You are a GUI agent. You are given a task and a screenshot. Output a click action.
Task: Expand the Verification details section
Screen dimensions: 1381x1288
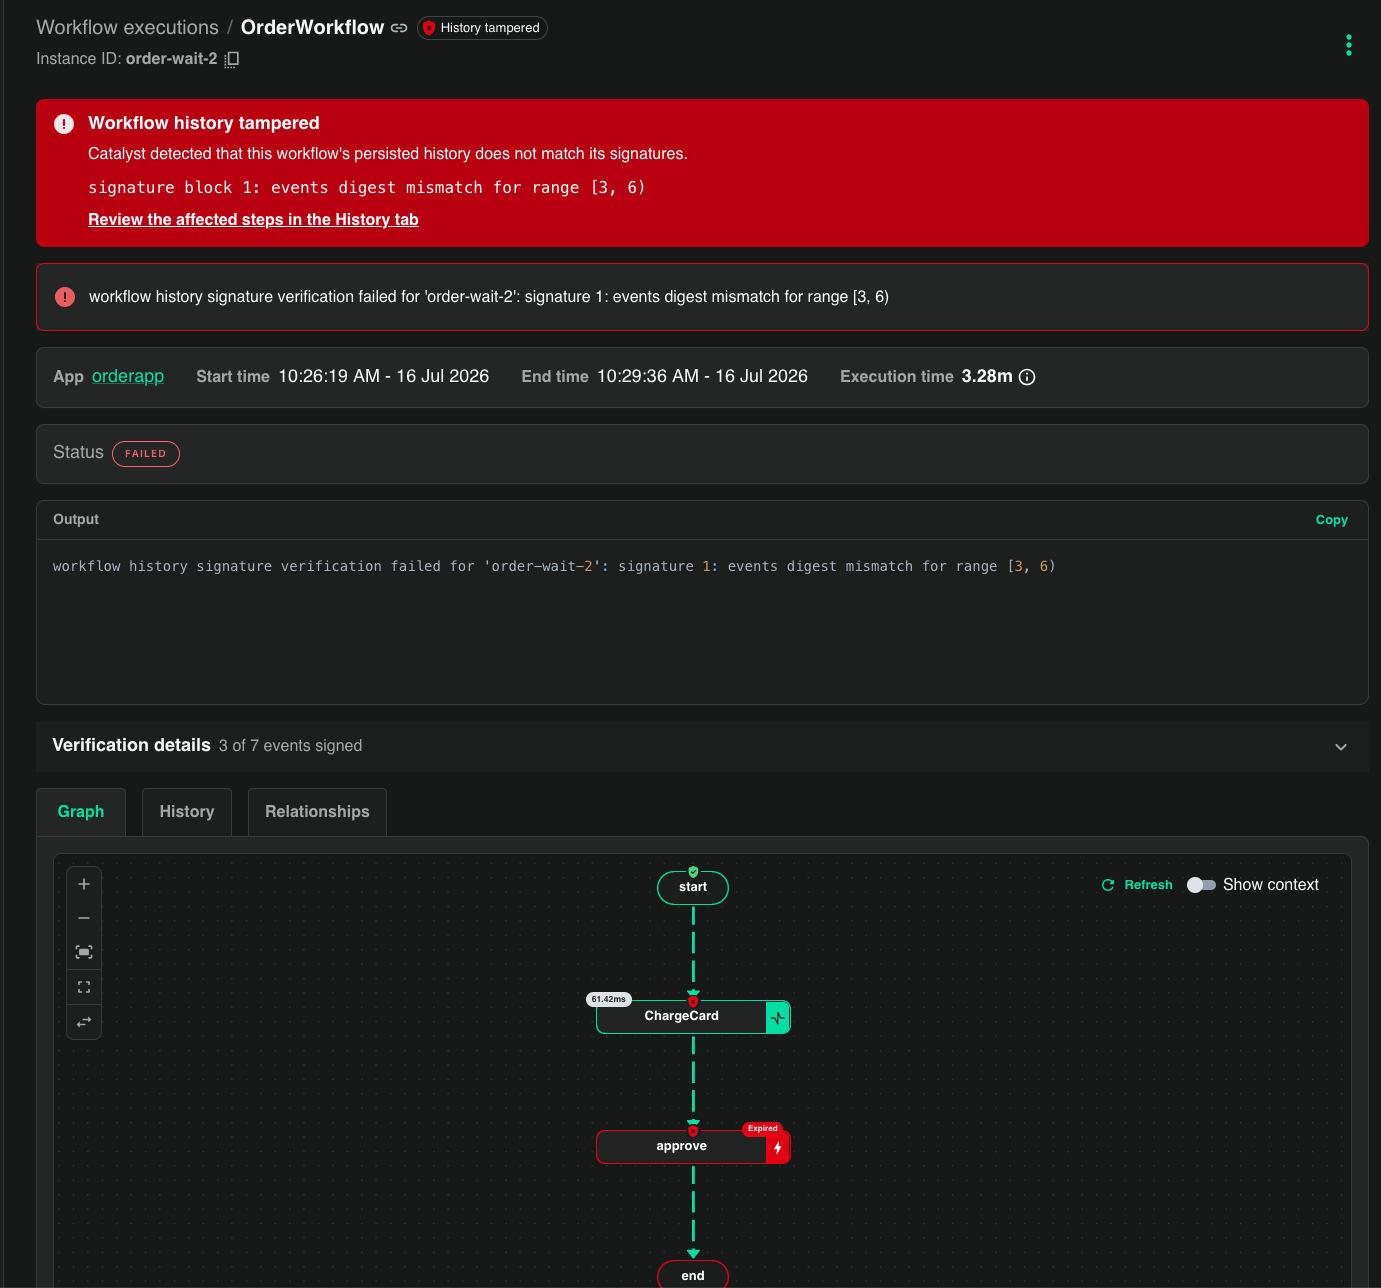(1341, 747)
